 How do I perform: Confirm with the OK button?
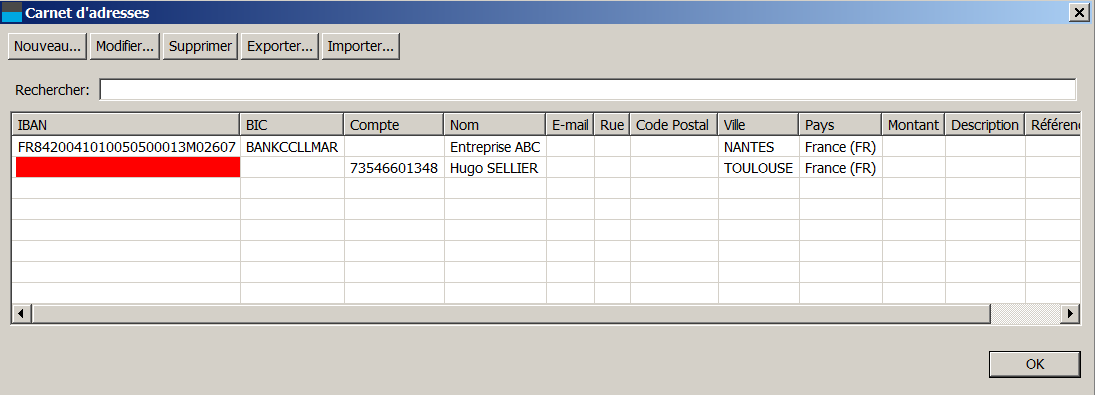[1035, 364]
